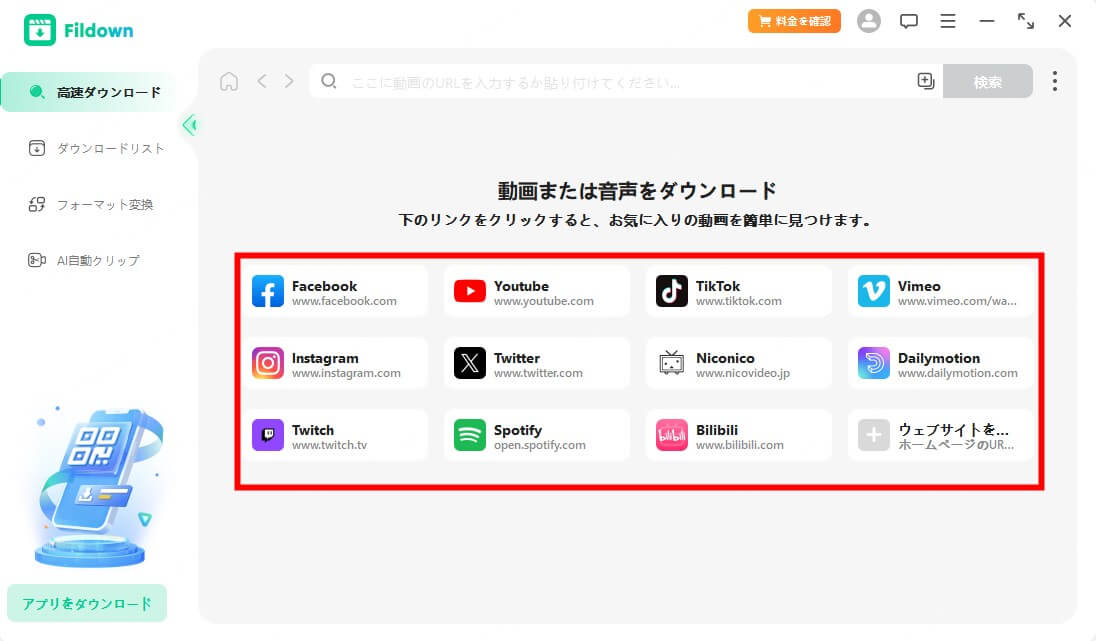Open the Instagram site shortcut
The width and height of the screenshot is (1096, 641).
(336, 364)
